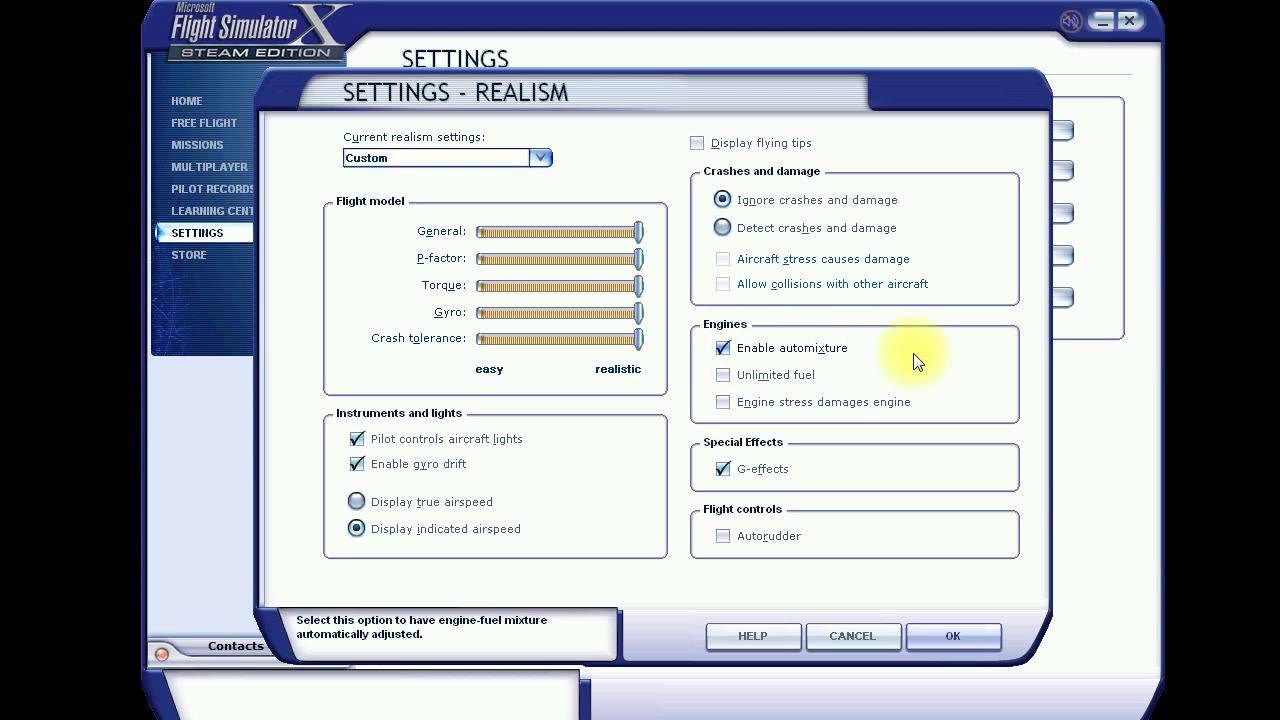1280x720 pixels.
Task: Open FREE FLIGHT in the sidebar
Action: coord(204,123)
